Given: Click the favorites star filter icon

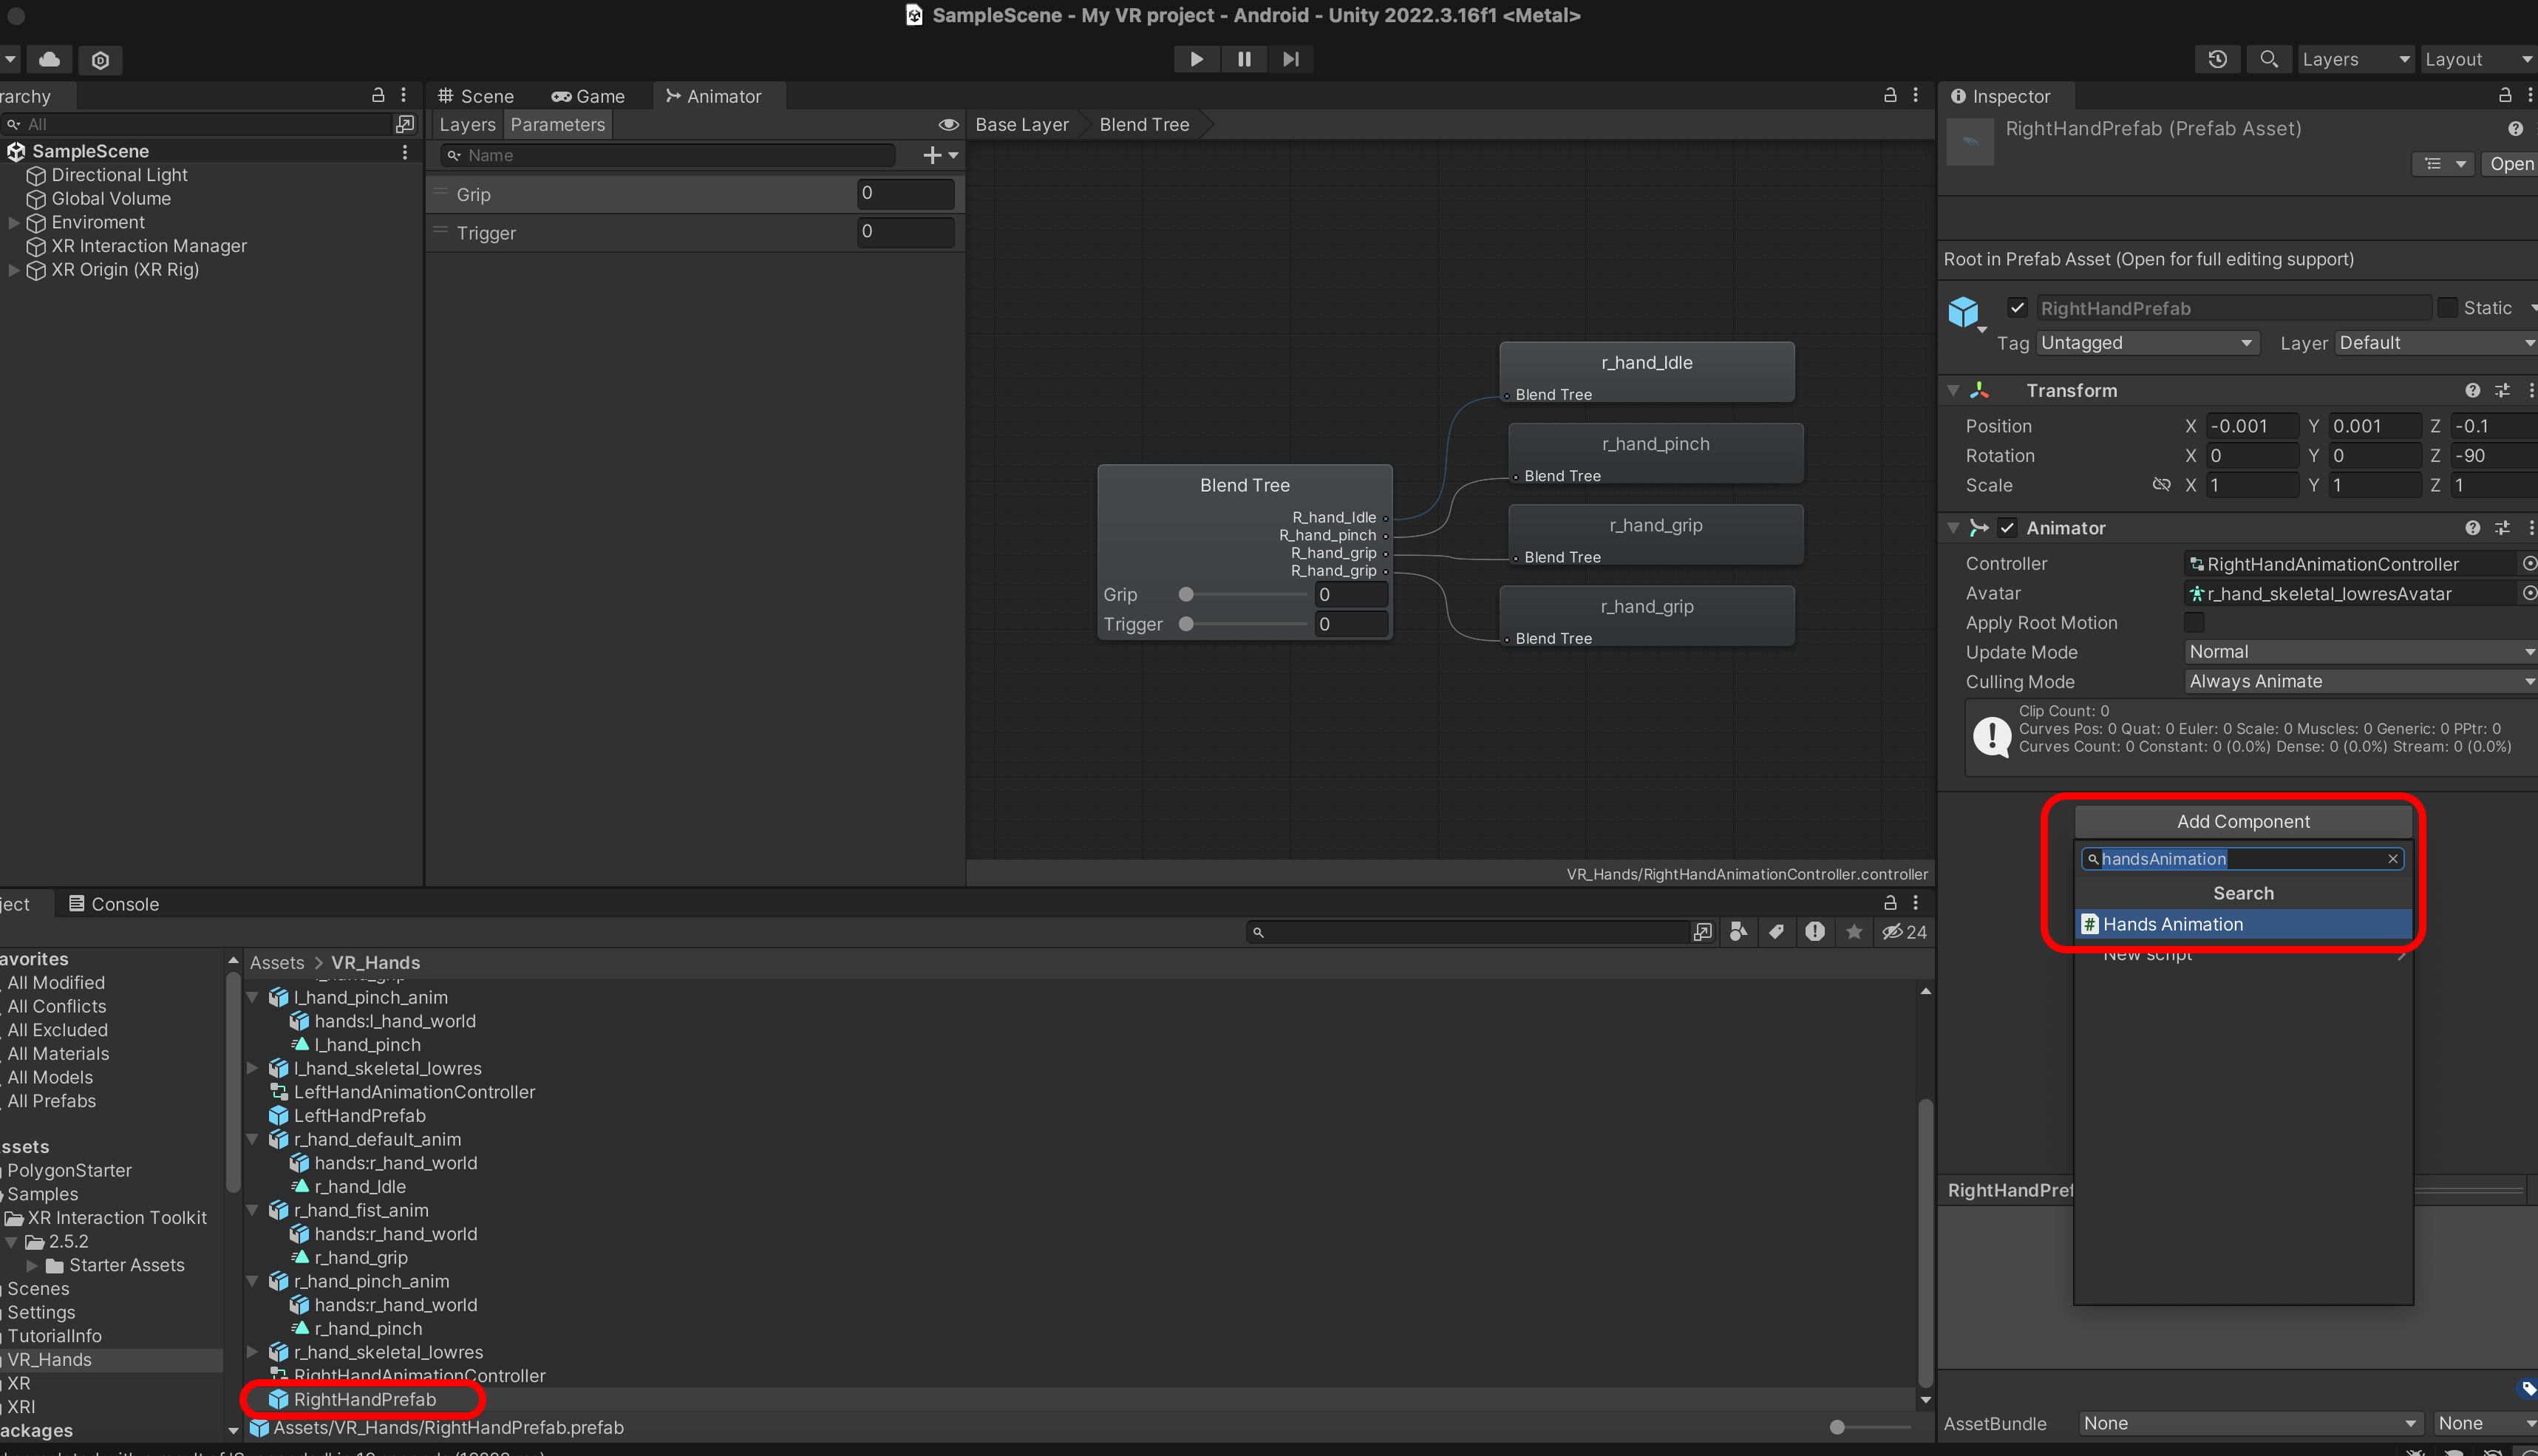Looking at the screenshot, I should pyautogui.click(x=1854, y=932).
